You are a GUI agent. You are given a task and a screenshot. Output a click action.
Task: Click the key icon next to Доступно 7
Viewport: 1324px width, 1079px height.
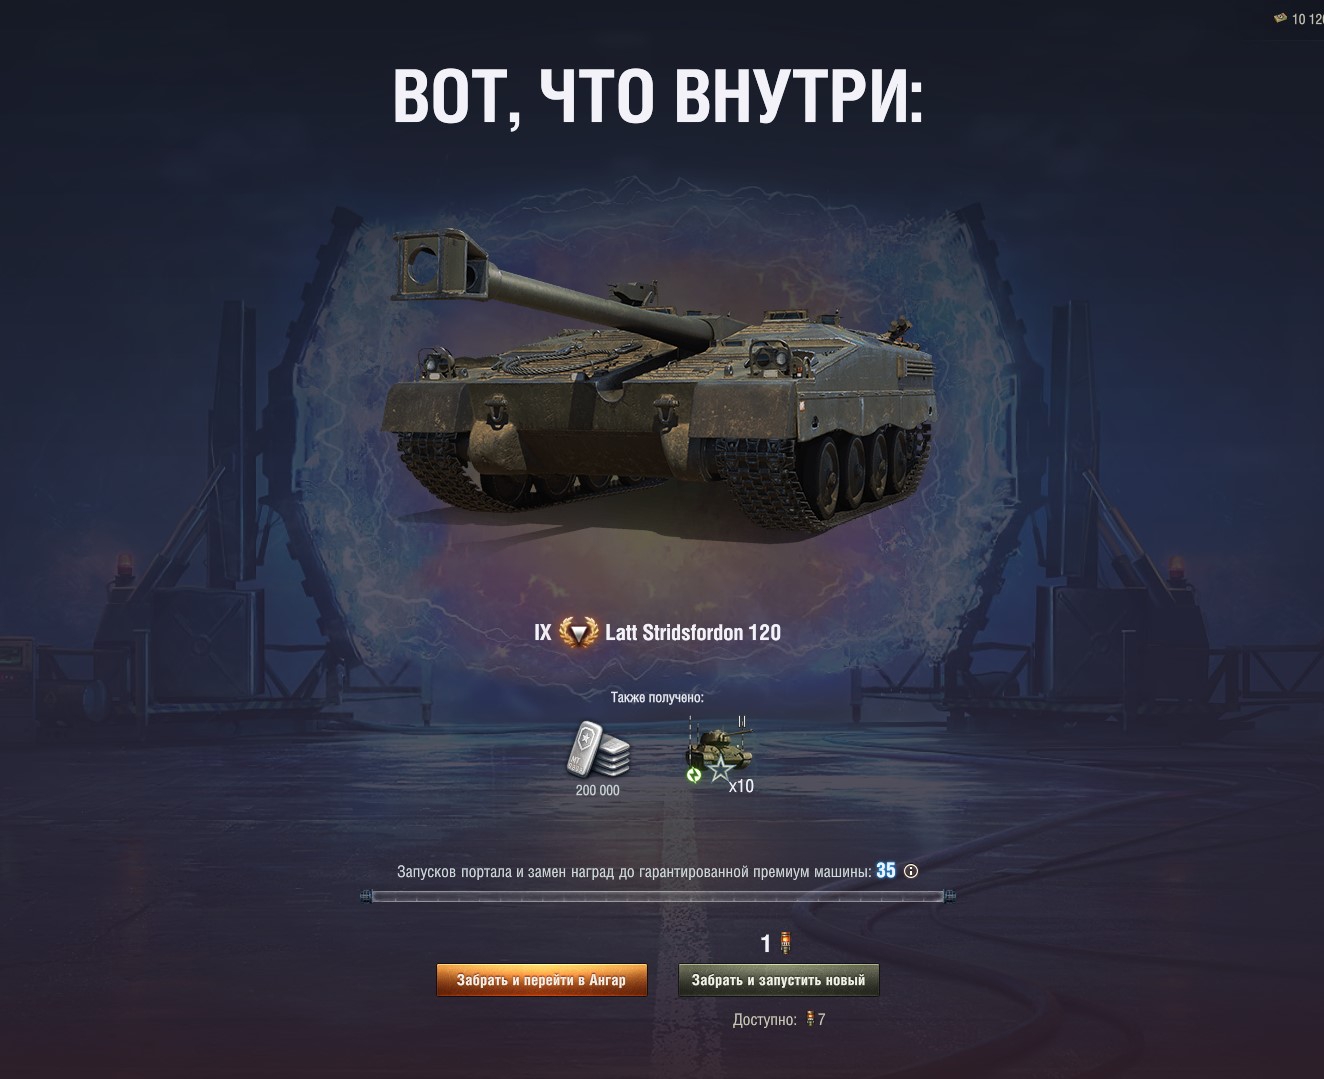[x=810, y=1020]
